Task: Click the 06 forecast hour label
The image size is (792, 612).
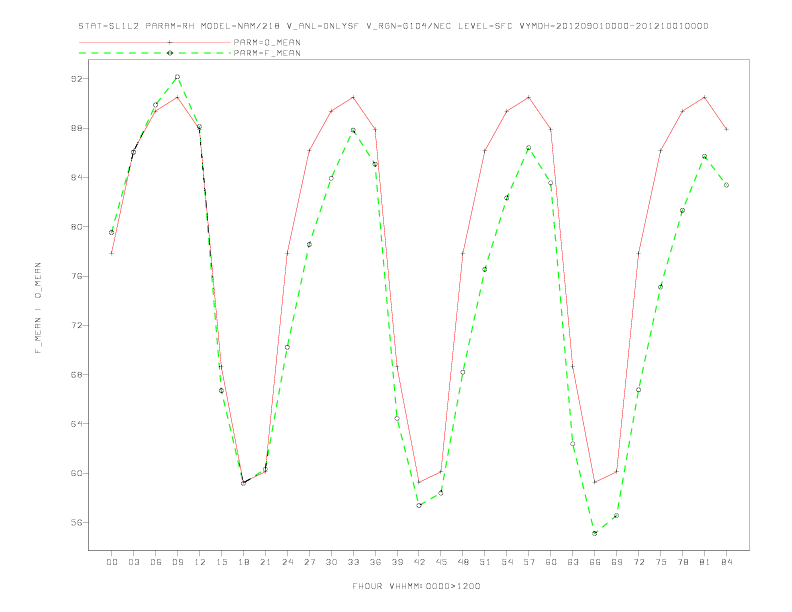Action: click(156, 562)
